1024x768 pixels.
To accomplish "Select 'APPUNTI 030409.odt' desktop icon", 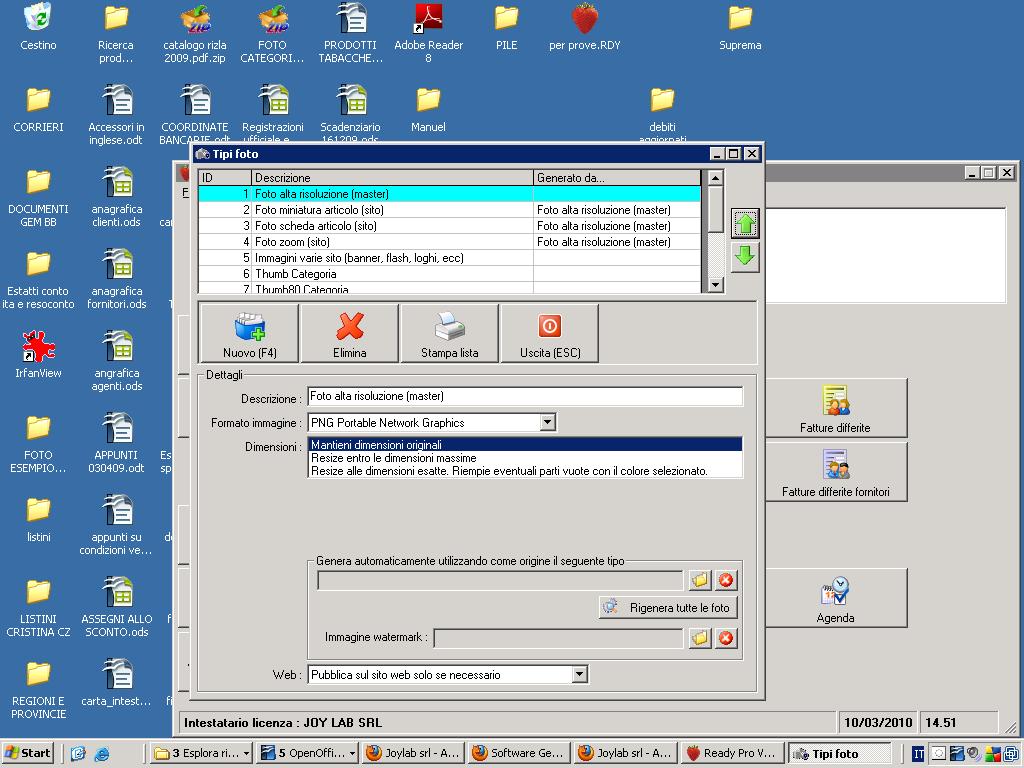I will point(116,443).
